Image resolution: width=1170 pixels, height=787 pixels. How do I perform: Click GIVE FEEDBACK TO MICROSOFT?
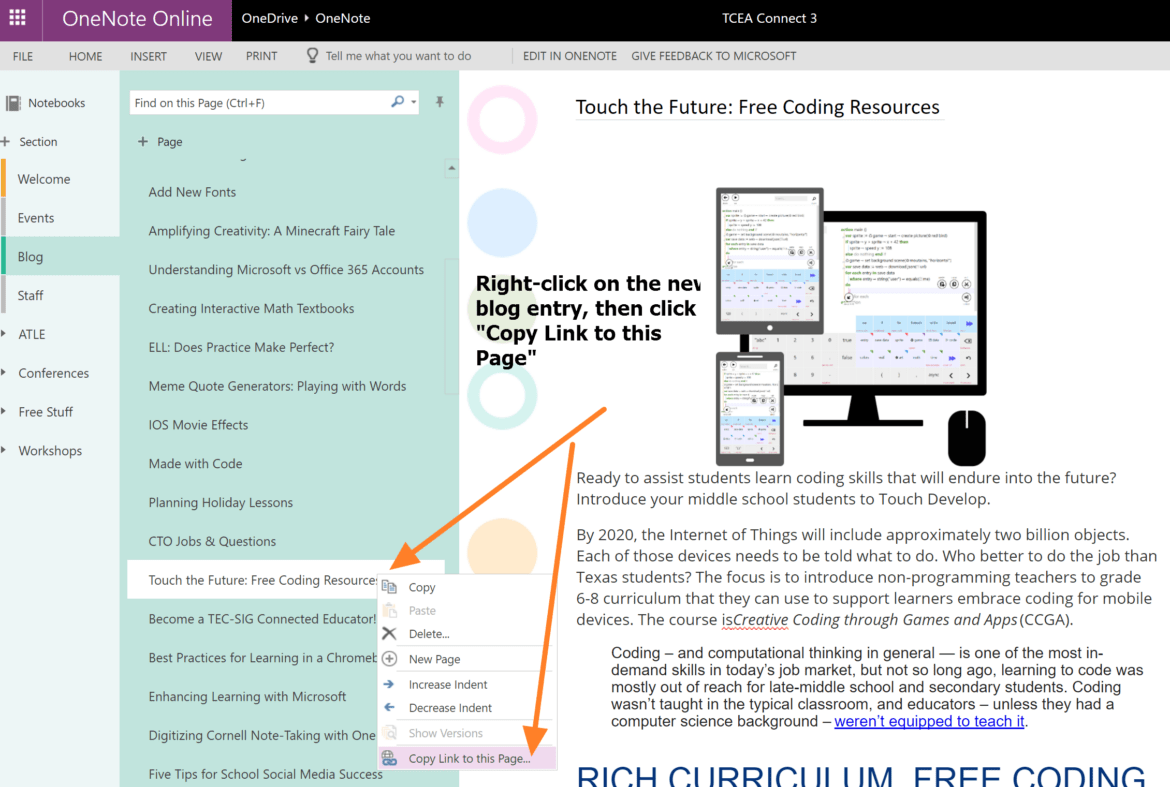coord(713,56)
